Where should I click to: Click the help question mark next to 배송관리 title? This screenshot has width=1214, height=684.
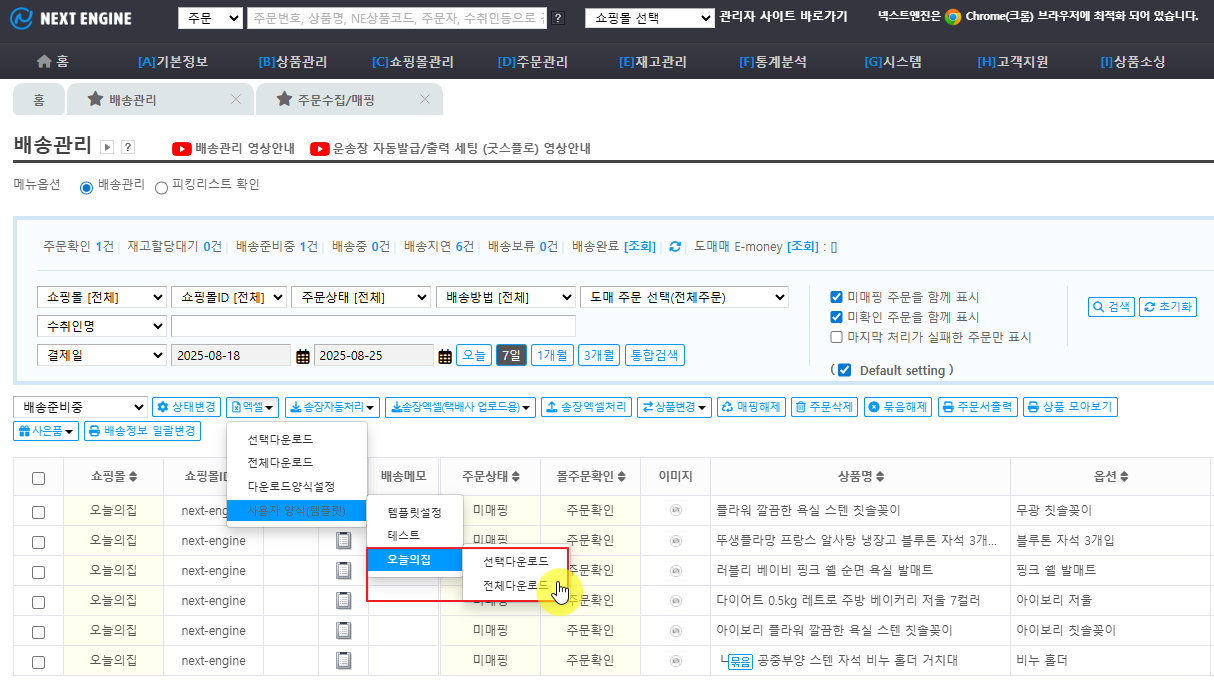[128, 147]
